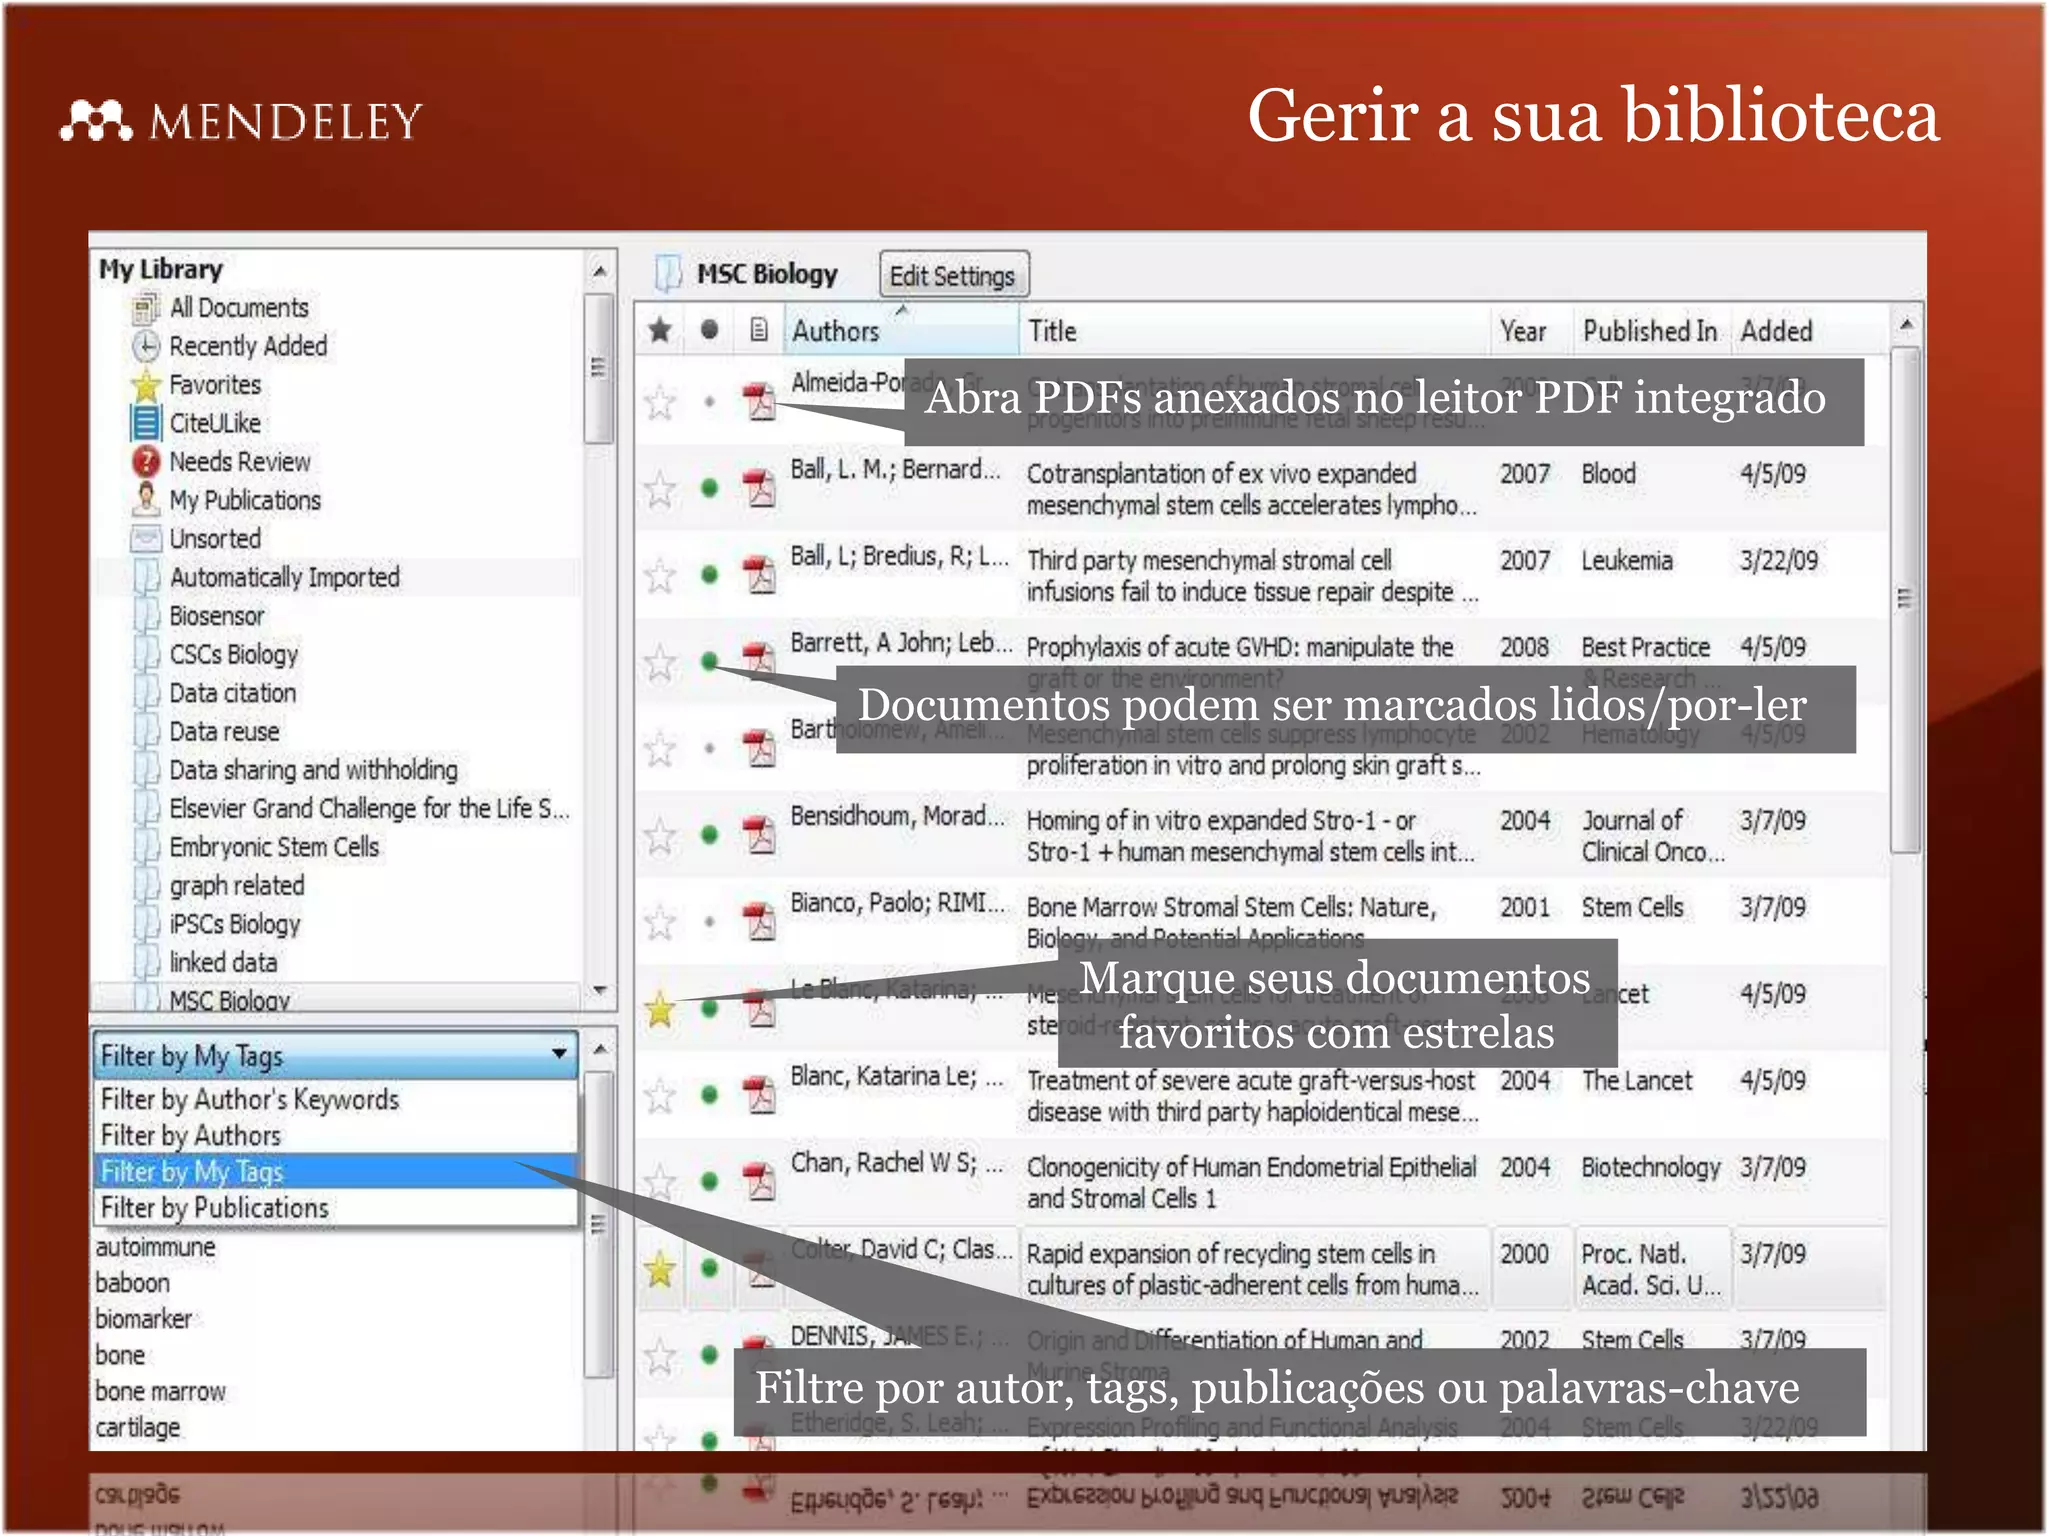
Task: Unstar the Colter, David C document
Action: click(660, 1270)
